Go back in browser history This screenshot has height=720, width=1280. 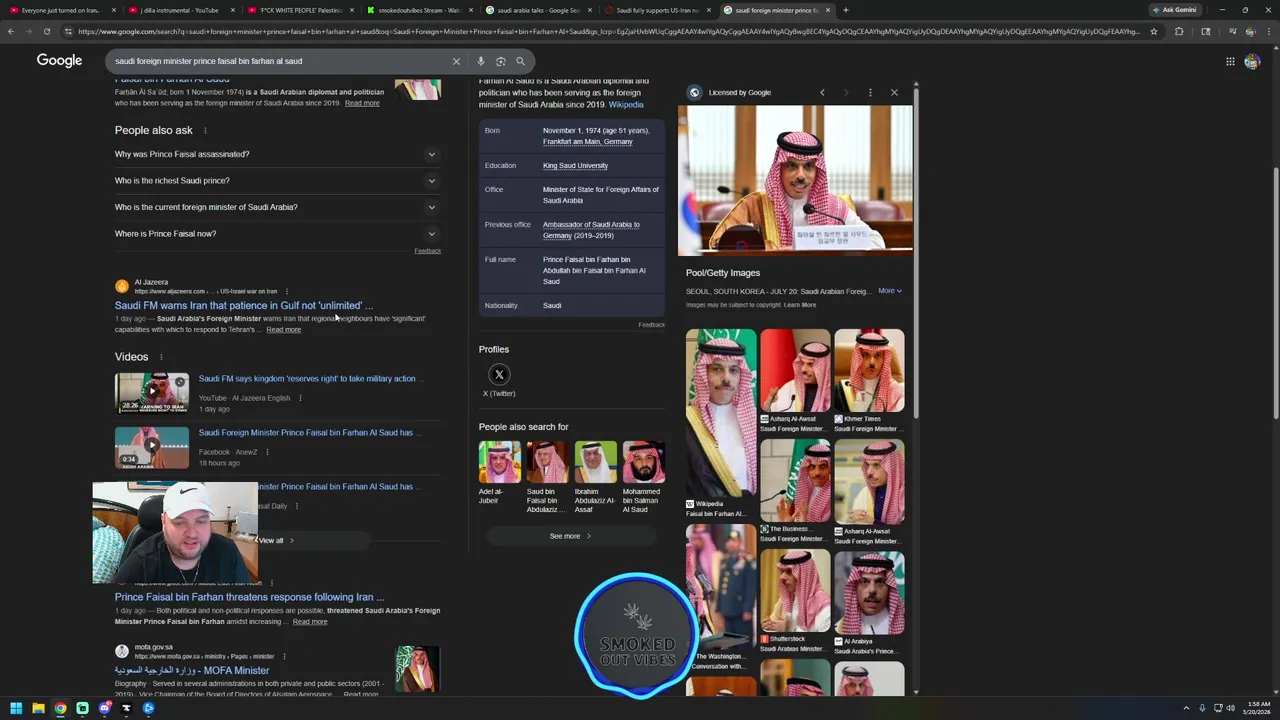(x=11, y=31)
